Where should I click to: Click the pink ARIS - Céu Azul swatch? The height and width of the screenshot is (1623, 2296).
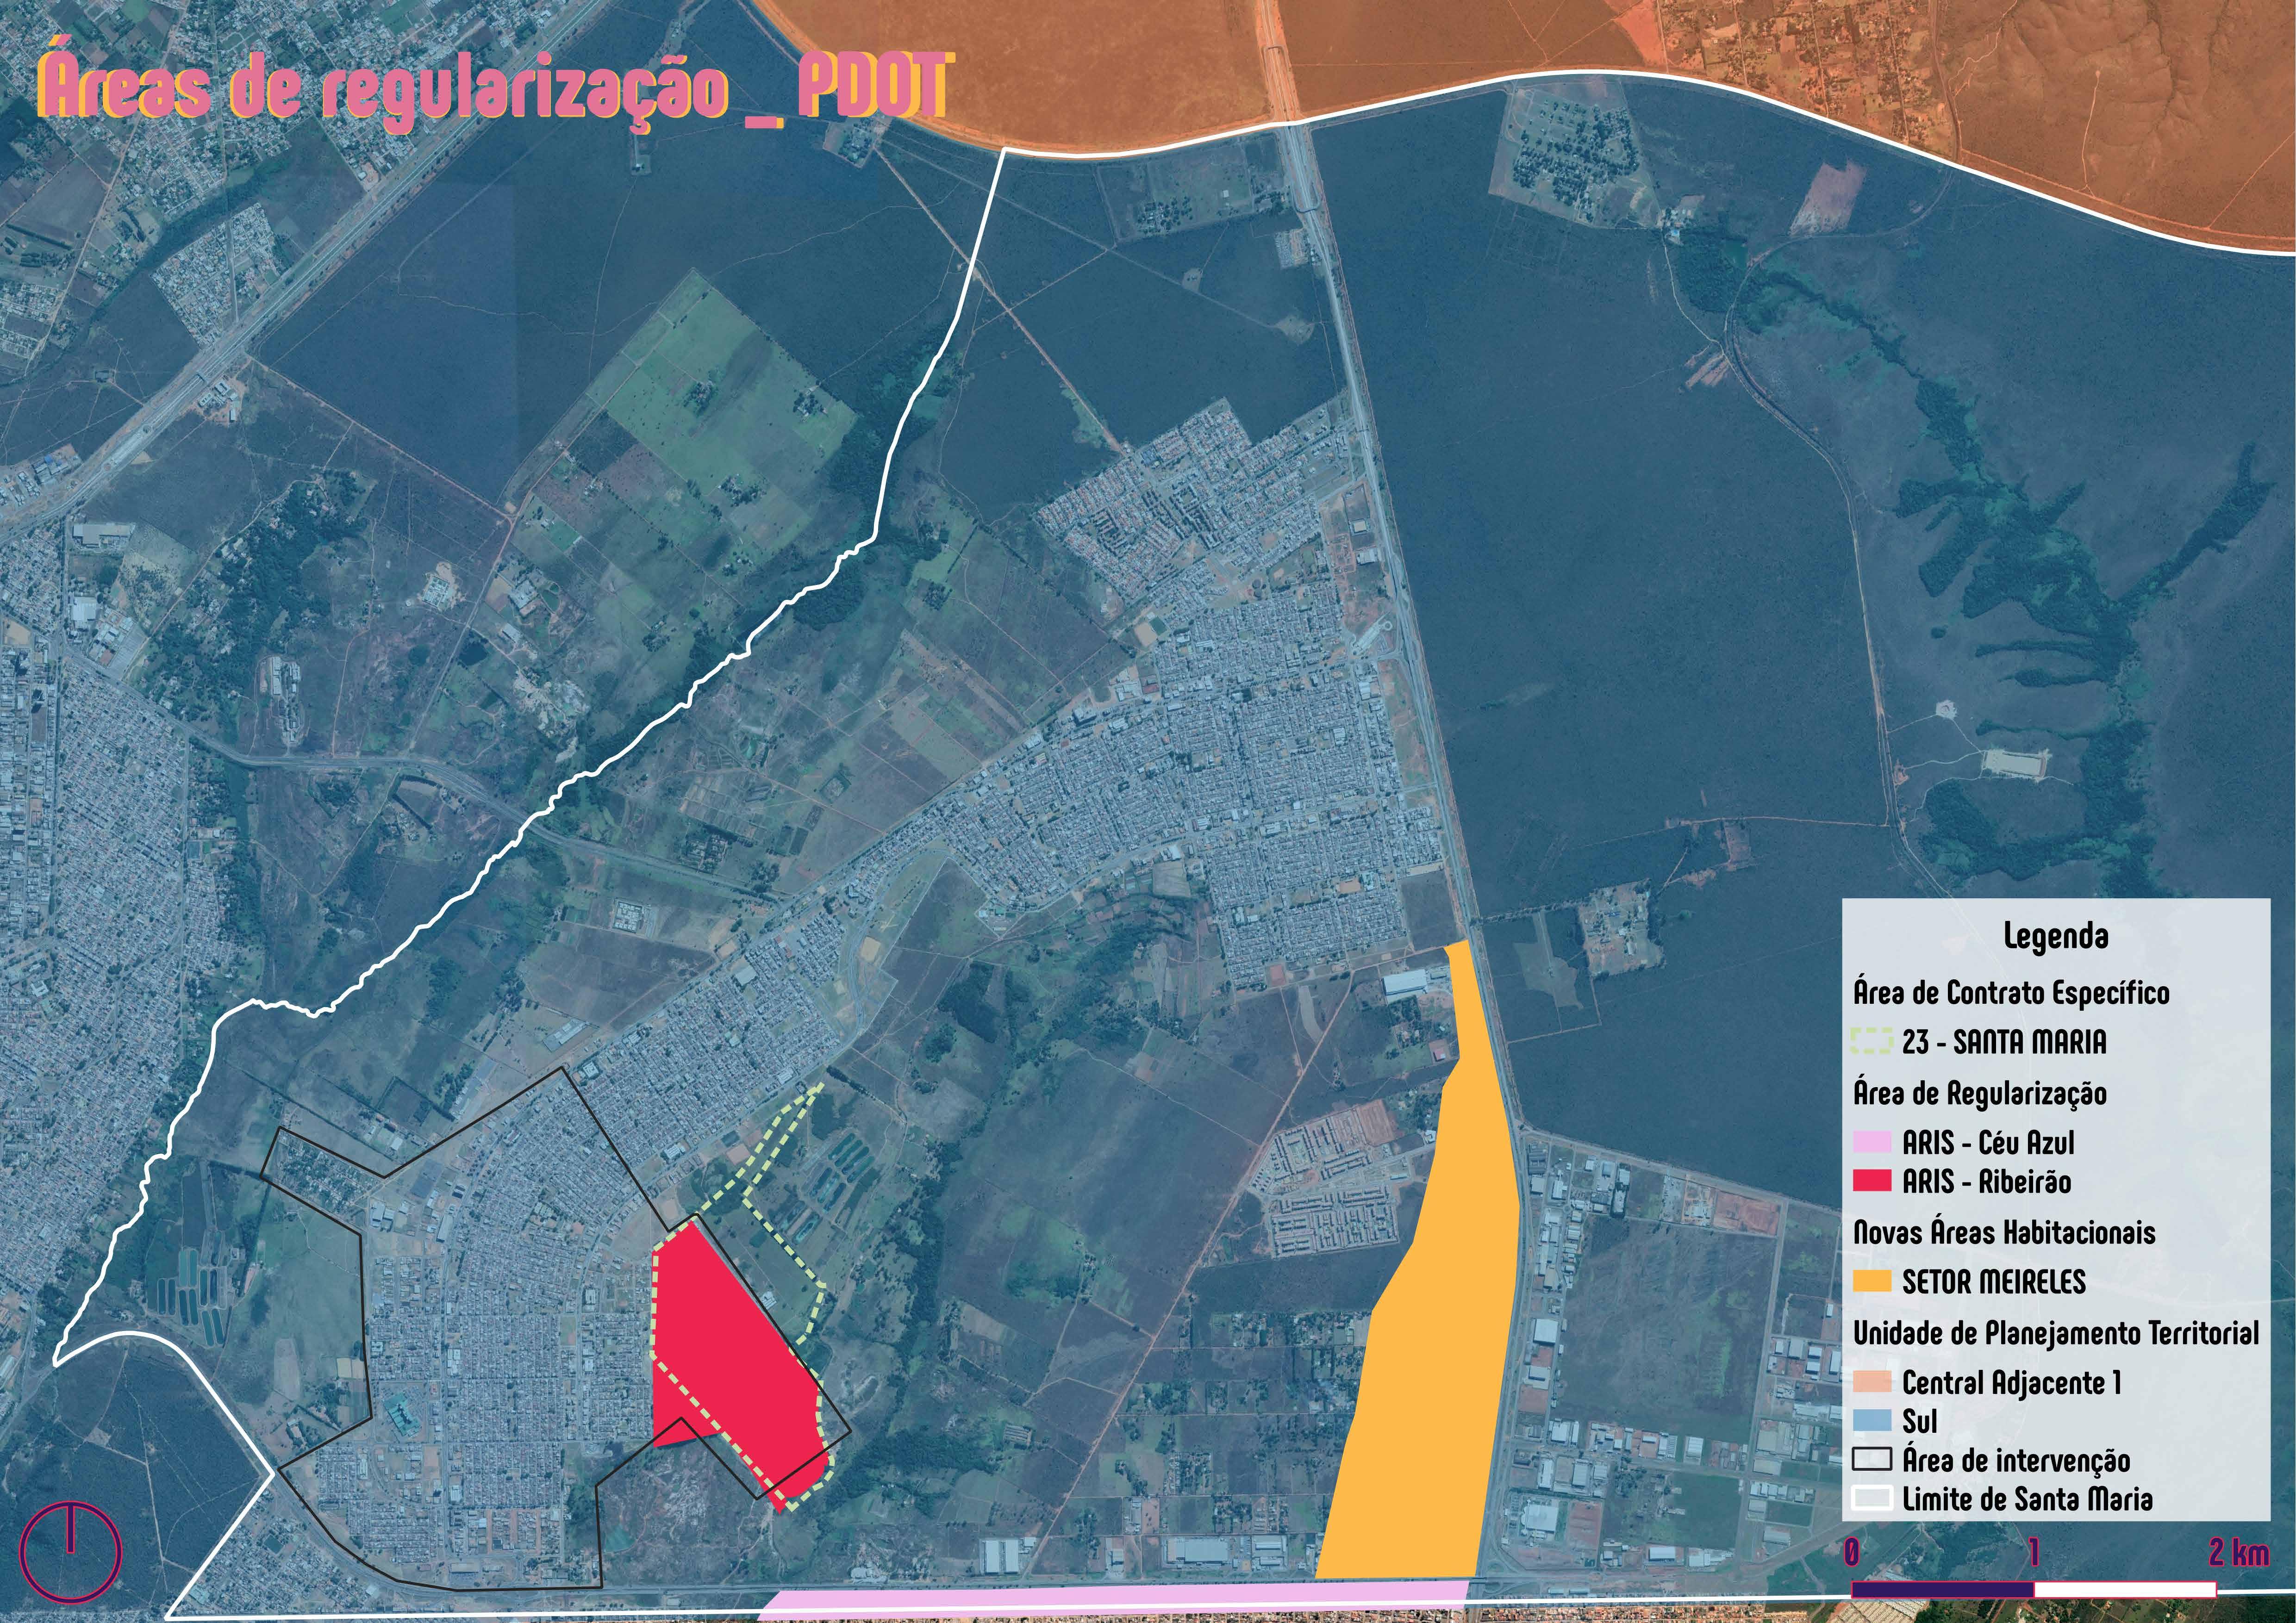pos(1872,1142)
